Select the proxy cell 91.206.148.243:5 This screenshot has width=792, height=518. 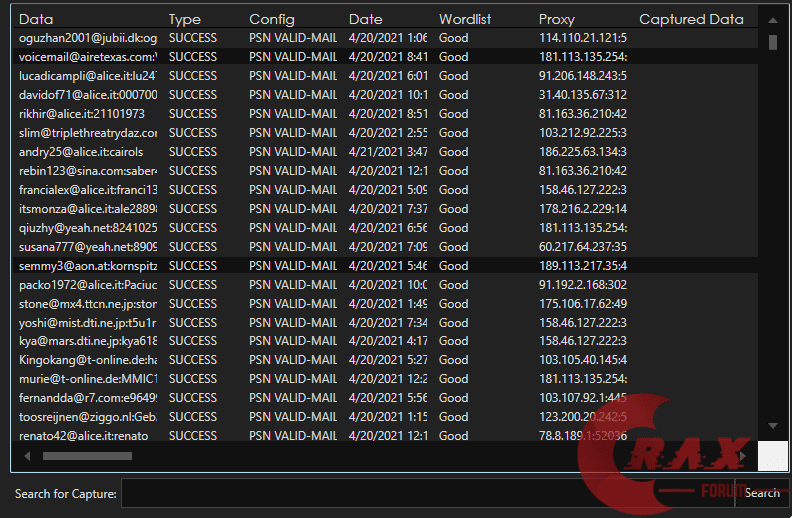(582, 76)
